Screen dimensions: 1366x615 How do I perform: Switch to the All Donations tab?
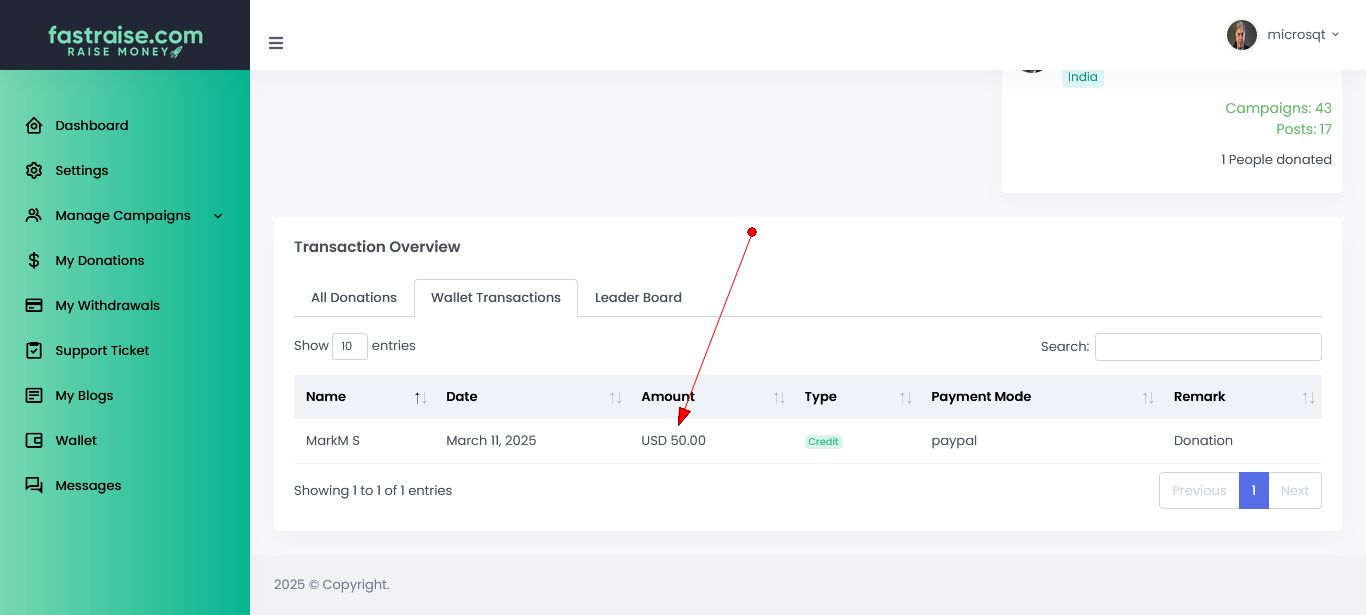pos(354,298)
